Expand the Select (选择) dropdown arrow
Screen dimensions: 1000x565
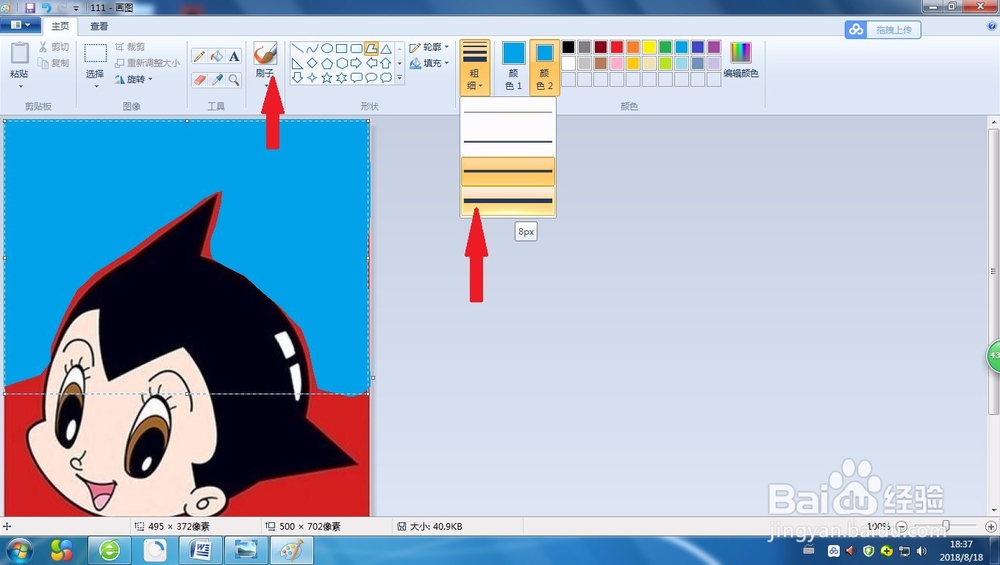(x=96, y=85)
